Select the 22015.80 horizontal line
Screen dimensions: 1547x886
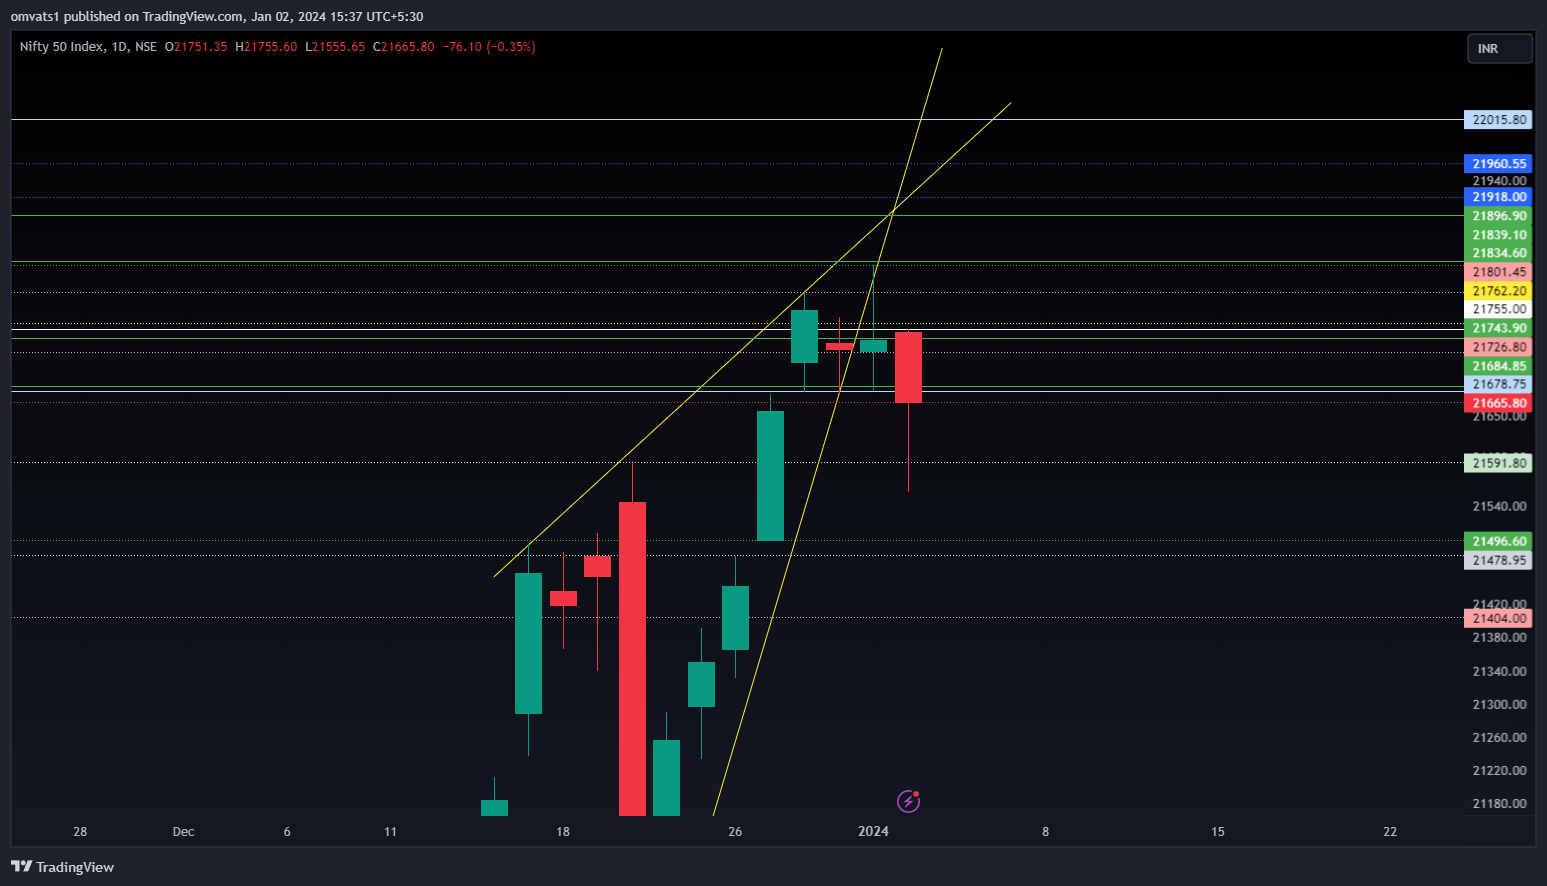736,120
